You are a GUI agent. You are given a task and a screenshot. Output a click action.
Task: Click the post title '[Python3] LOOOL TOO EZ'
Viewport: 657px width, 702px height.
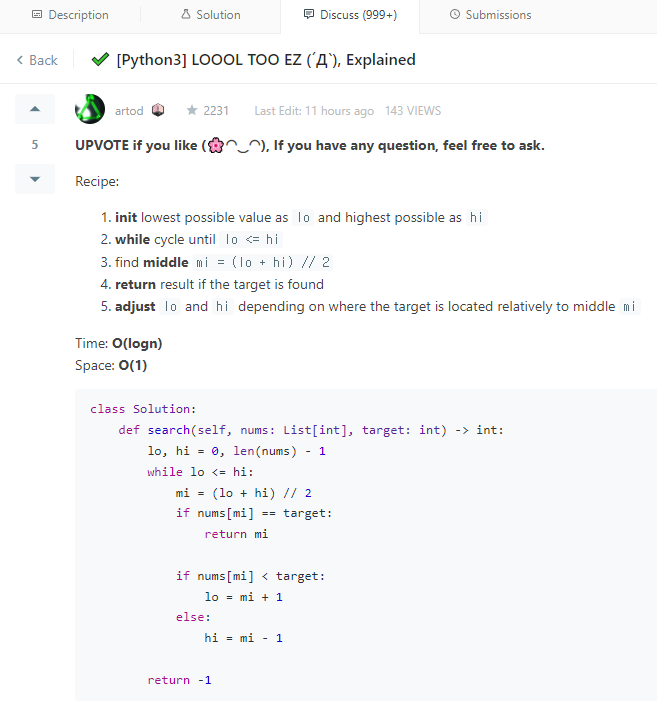266,60
